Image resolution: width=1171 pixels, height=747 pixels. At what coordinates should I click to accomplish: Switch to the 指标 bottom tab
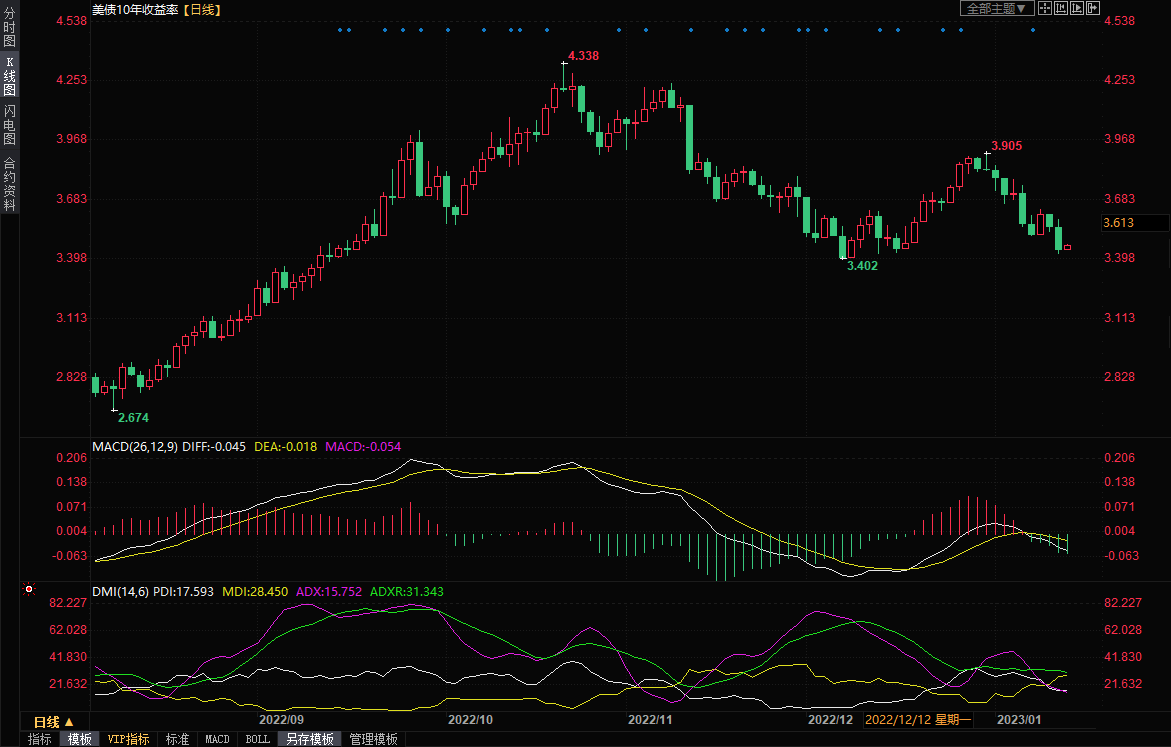point(40,739)
